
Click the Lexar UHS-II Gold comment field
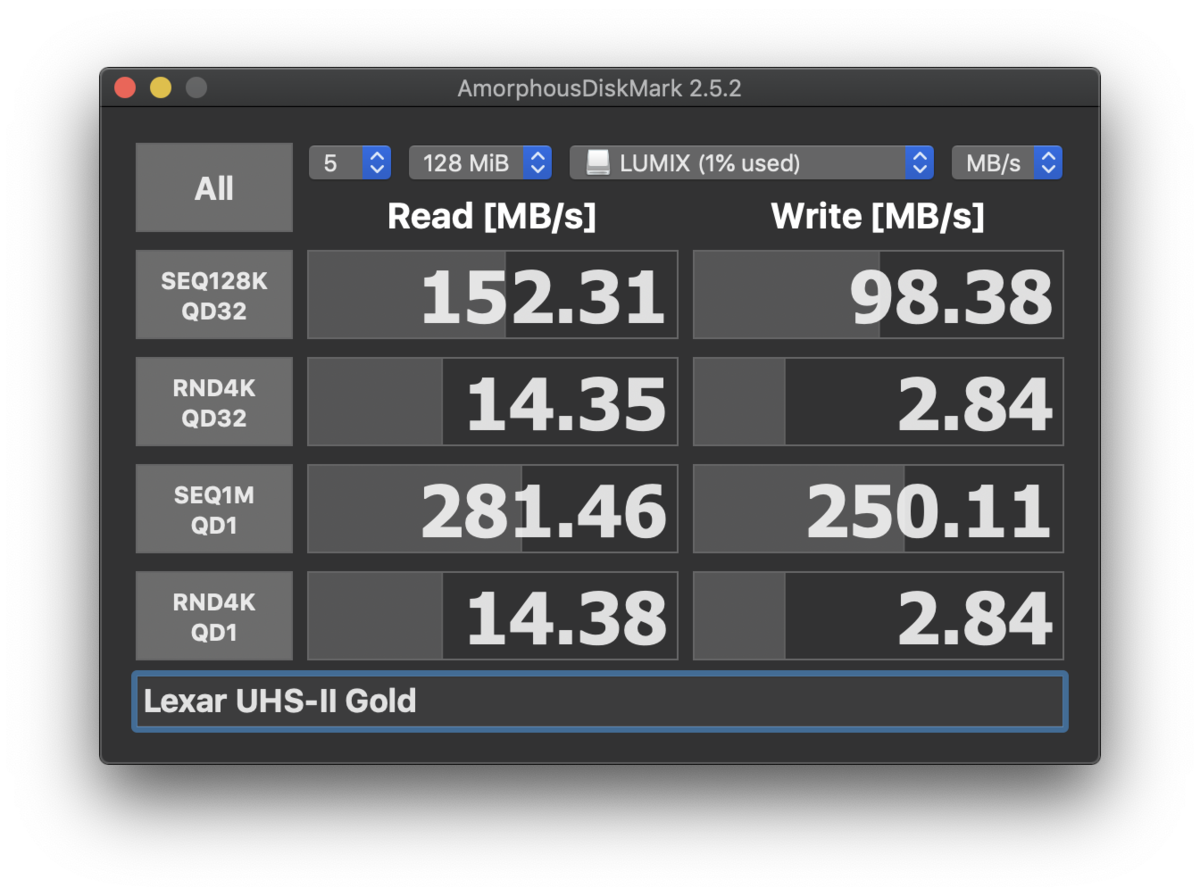pos(600,701)
